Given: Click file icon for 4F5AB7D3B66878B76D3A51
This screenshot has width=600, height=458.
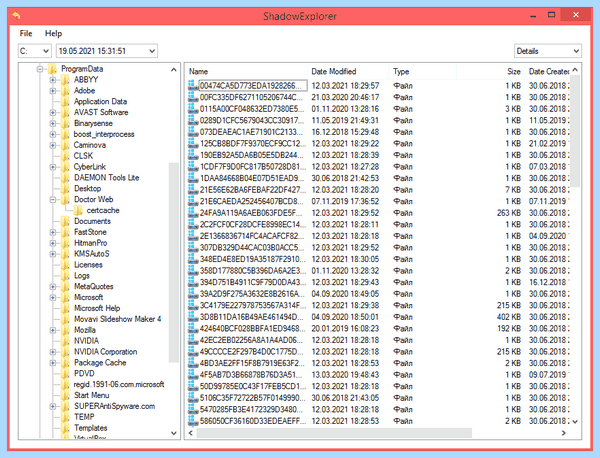Looking at the screenshot, I should (x=193, y=375).
